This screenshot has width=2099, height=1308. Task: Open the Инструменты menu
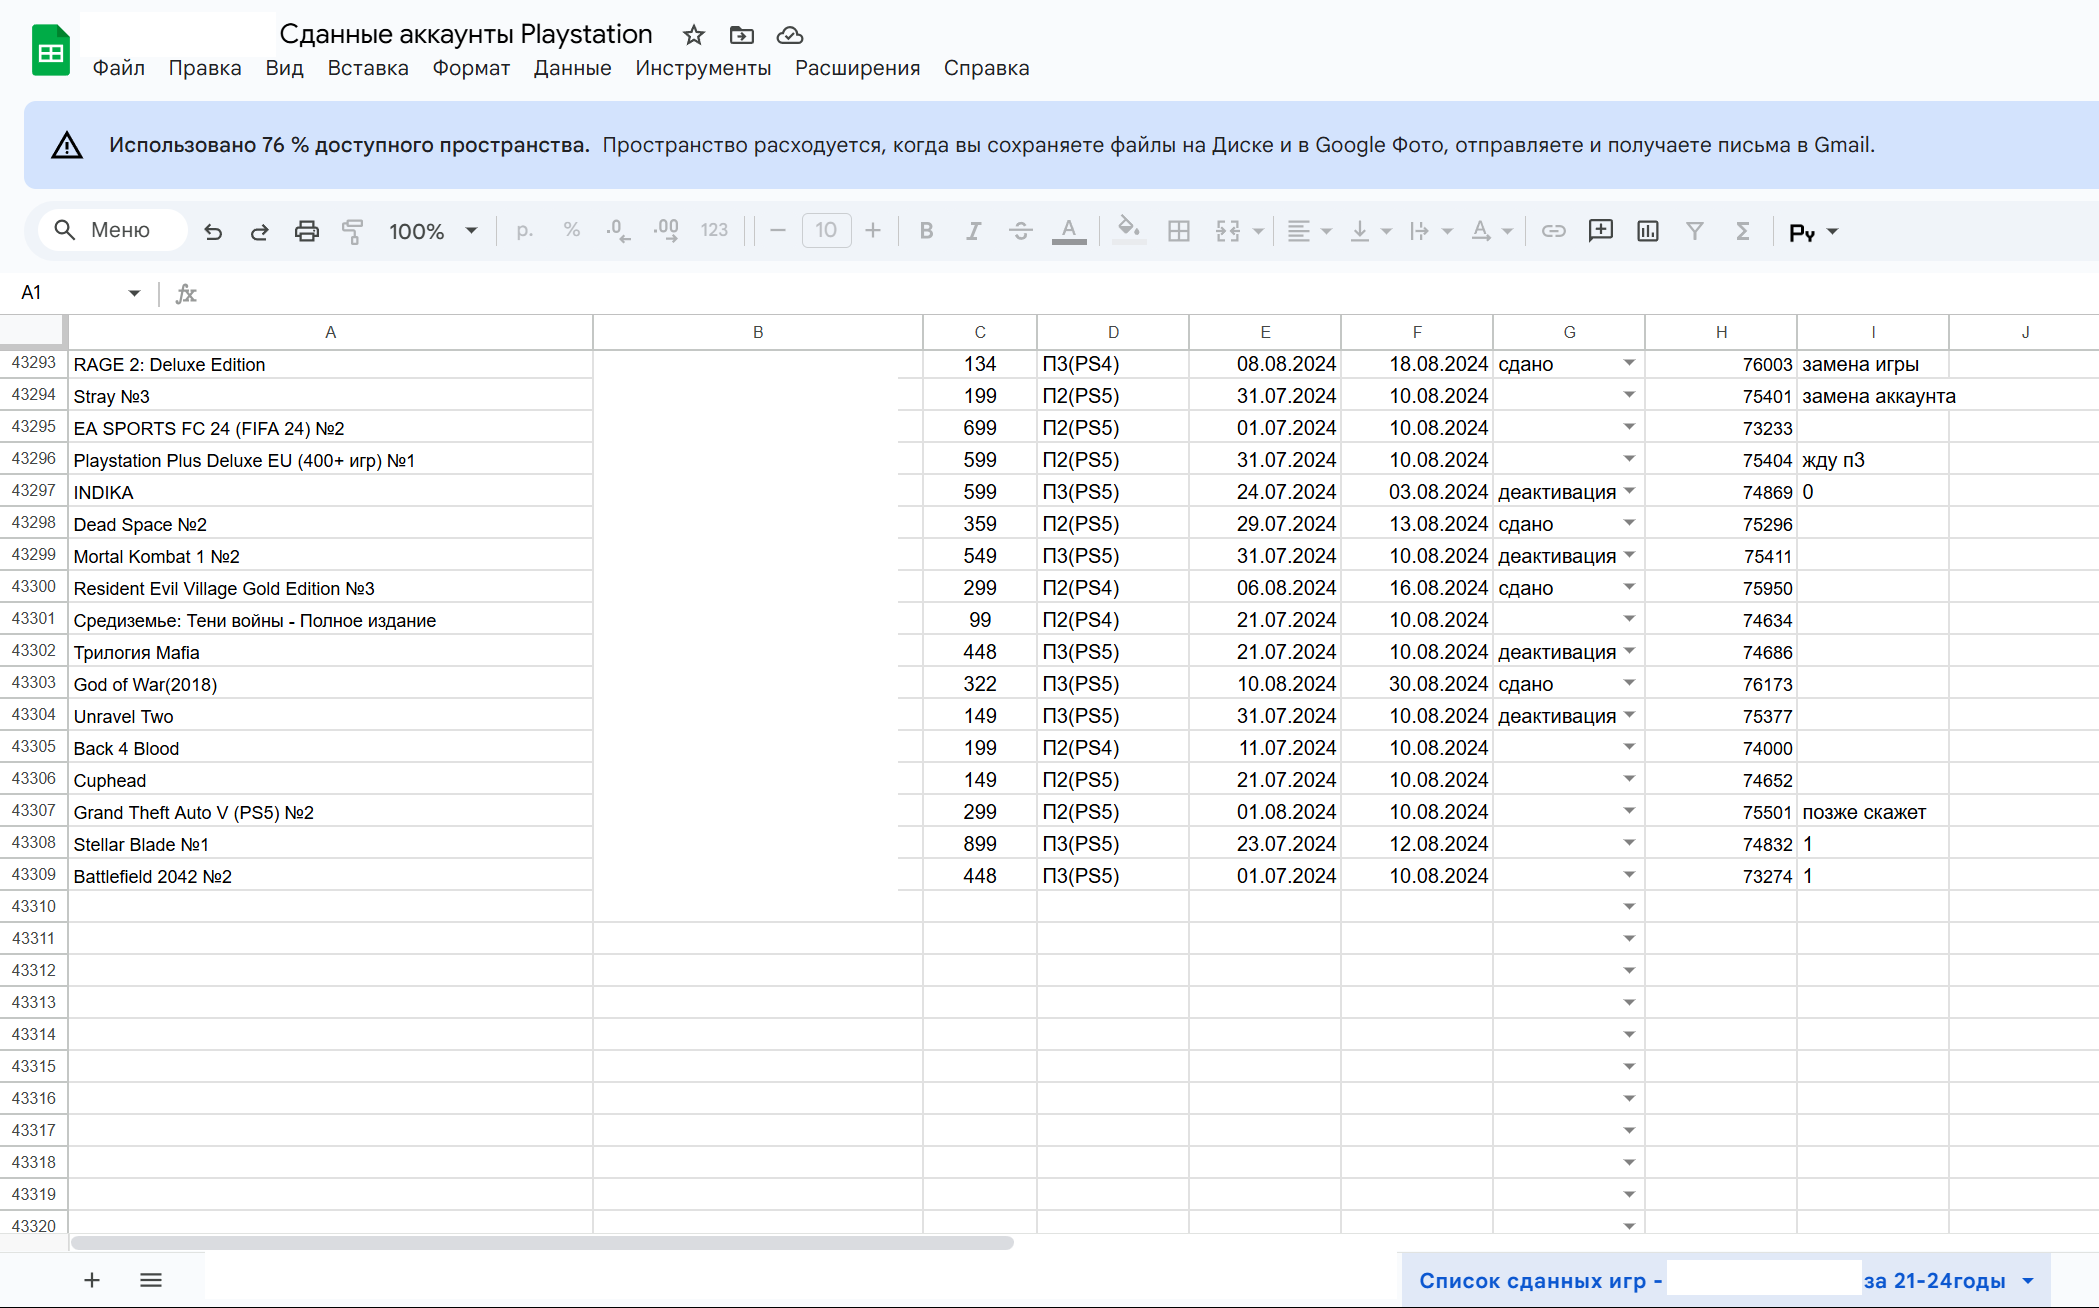703,68
